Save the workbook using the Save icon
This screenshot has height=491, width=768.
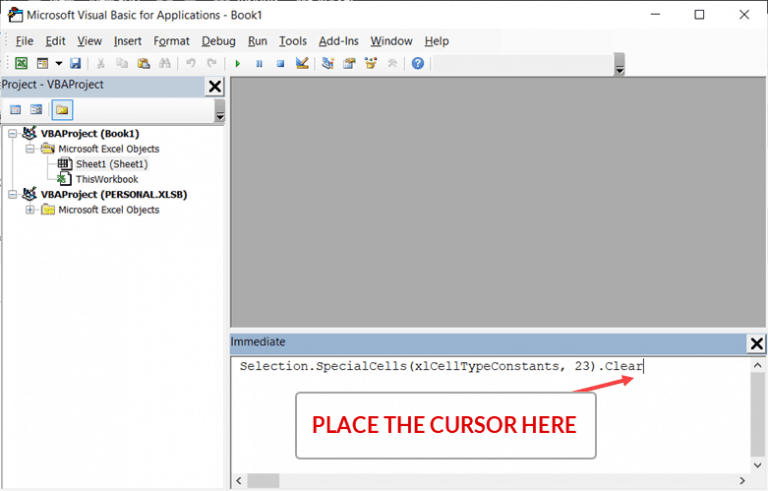coord(75,63)
